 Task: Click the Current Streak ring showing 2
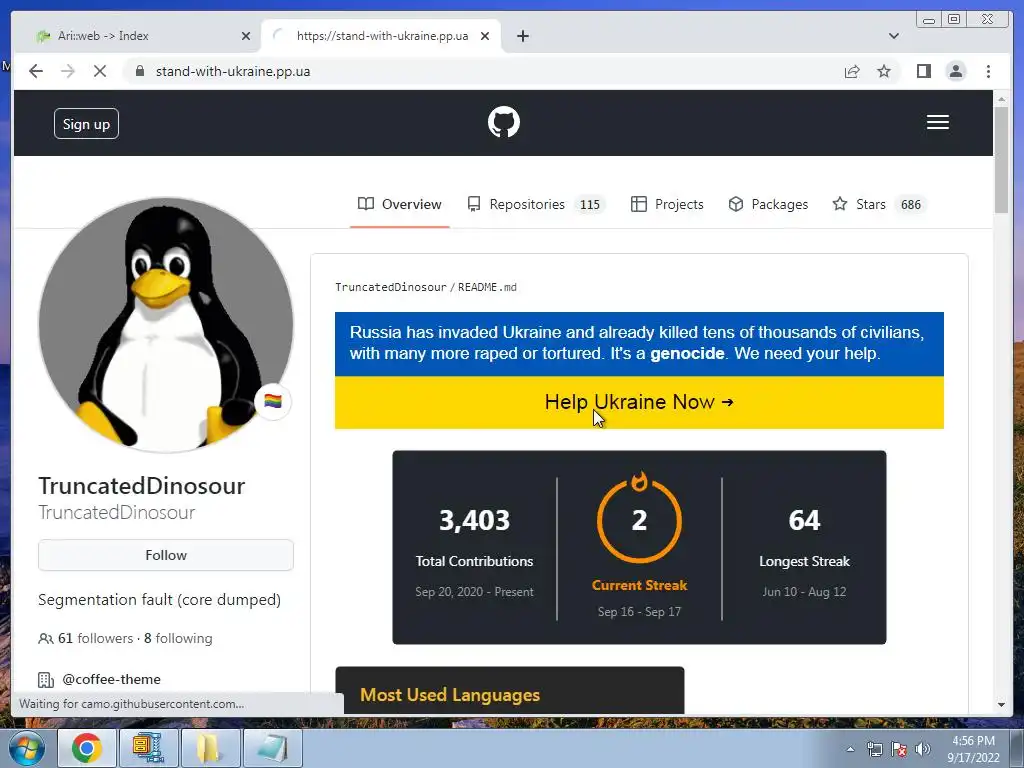coord(639,520)
